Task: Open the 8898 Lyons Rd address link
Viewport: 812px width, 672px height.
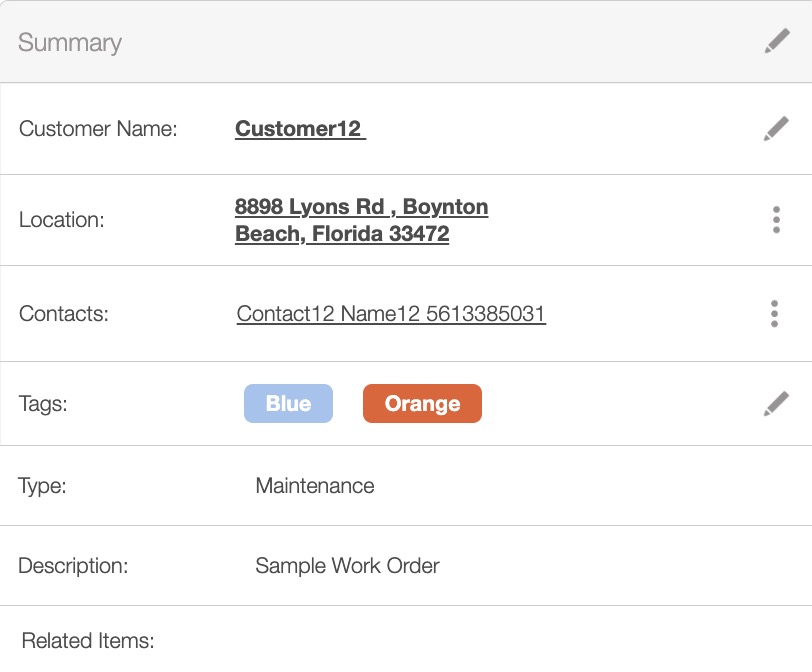Action: tap(361, 220)
